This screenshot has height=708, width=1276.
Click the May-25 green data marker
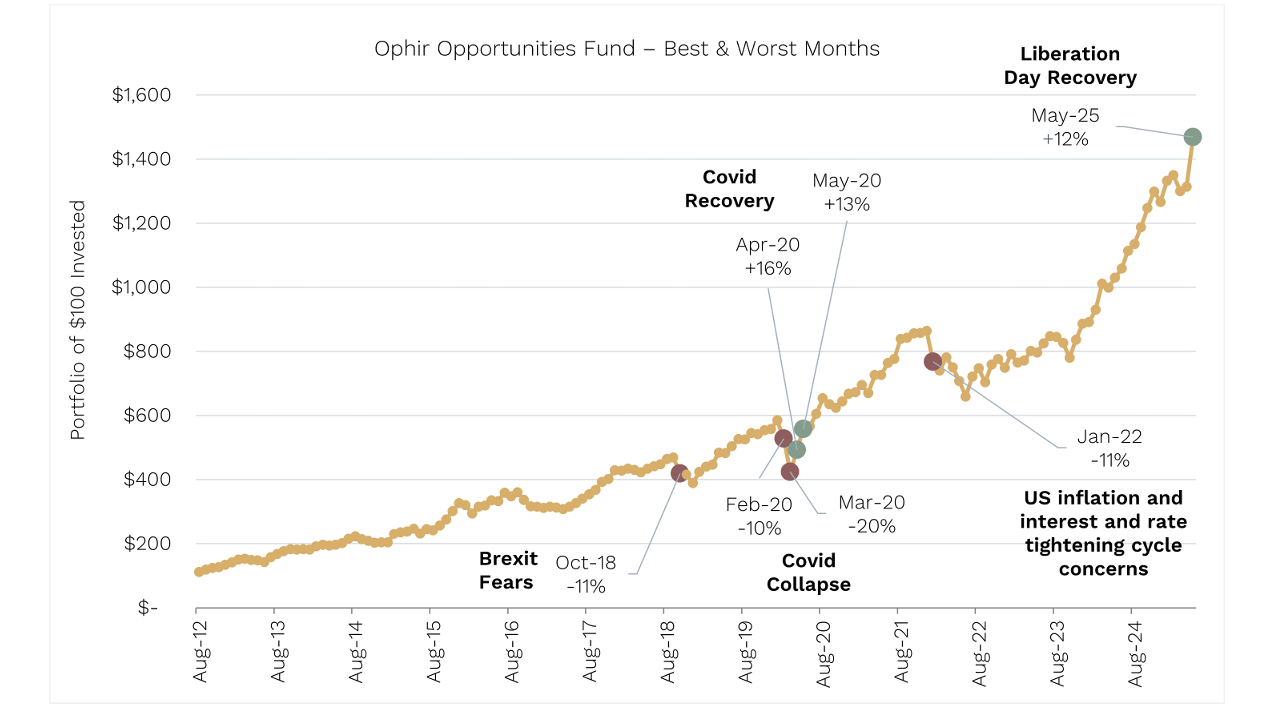click(x=1192, y=137)
